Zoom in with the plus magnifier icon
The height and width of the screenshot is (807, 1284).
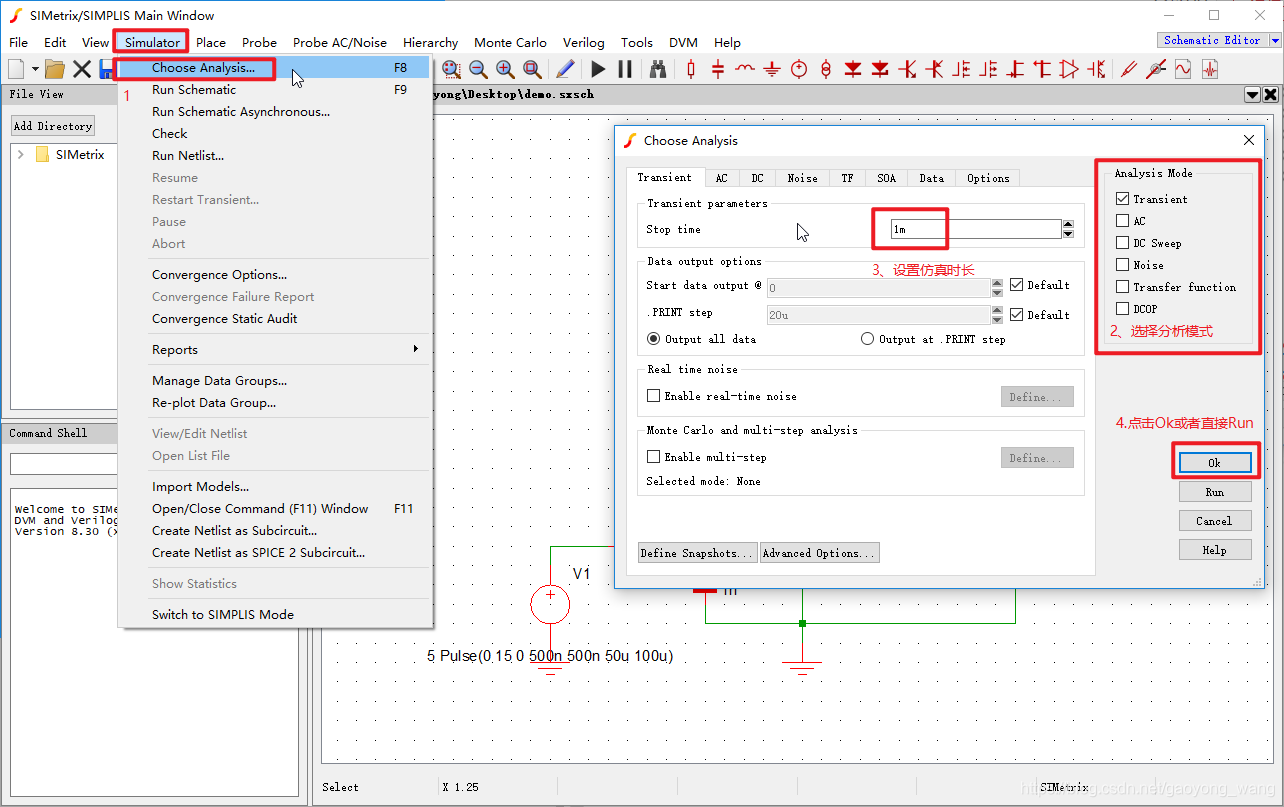click(505, 69)
